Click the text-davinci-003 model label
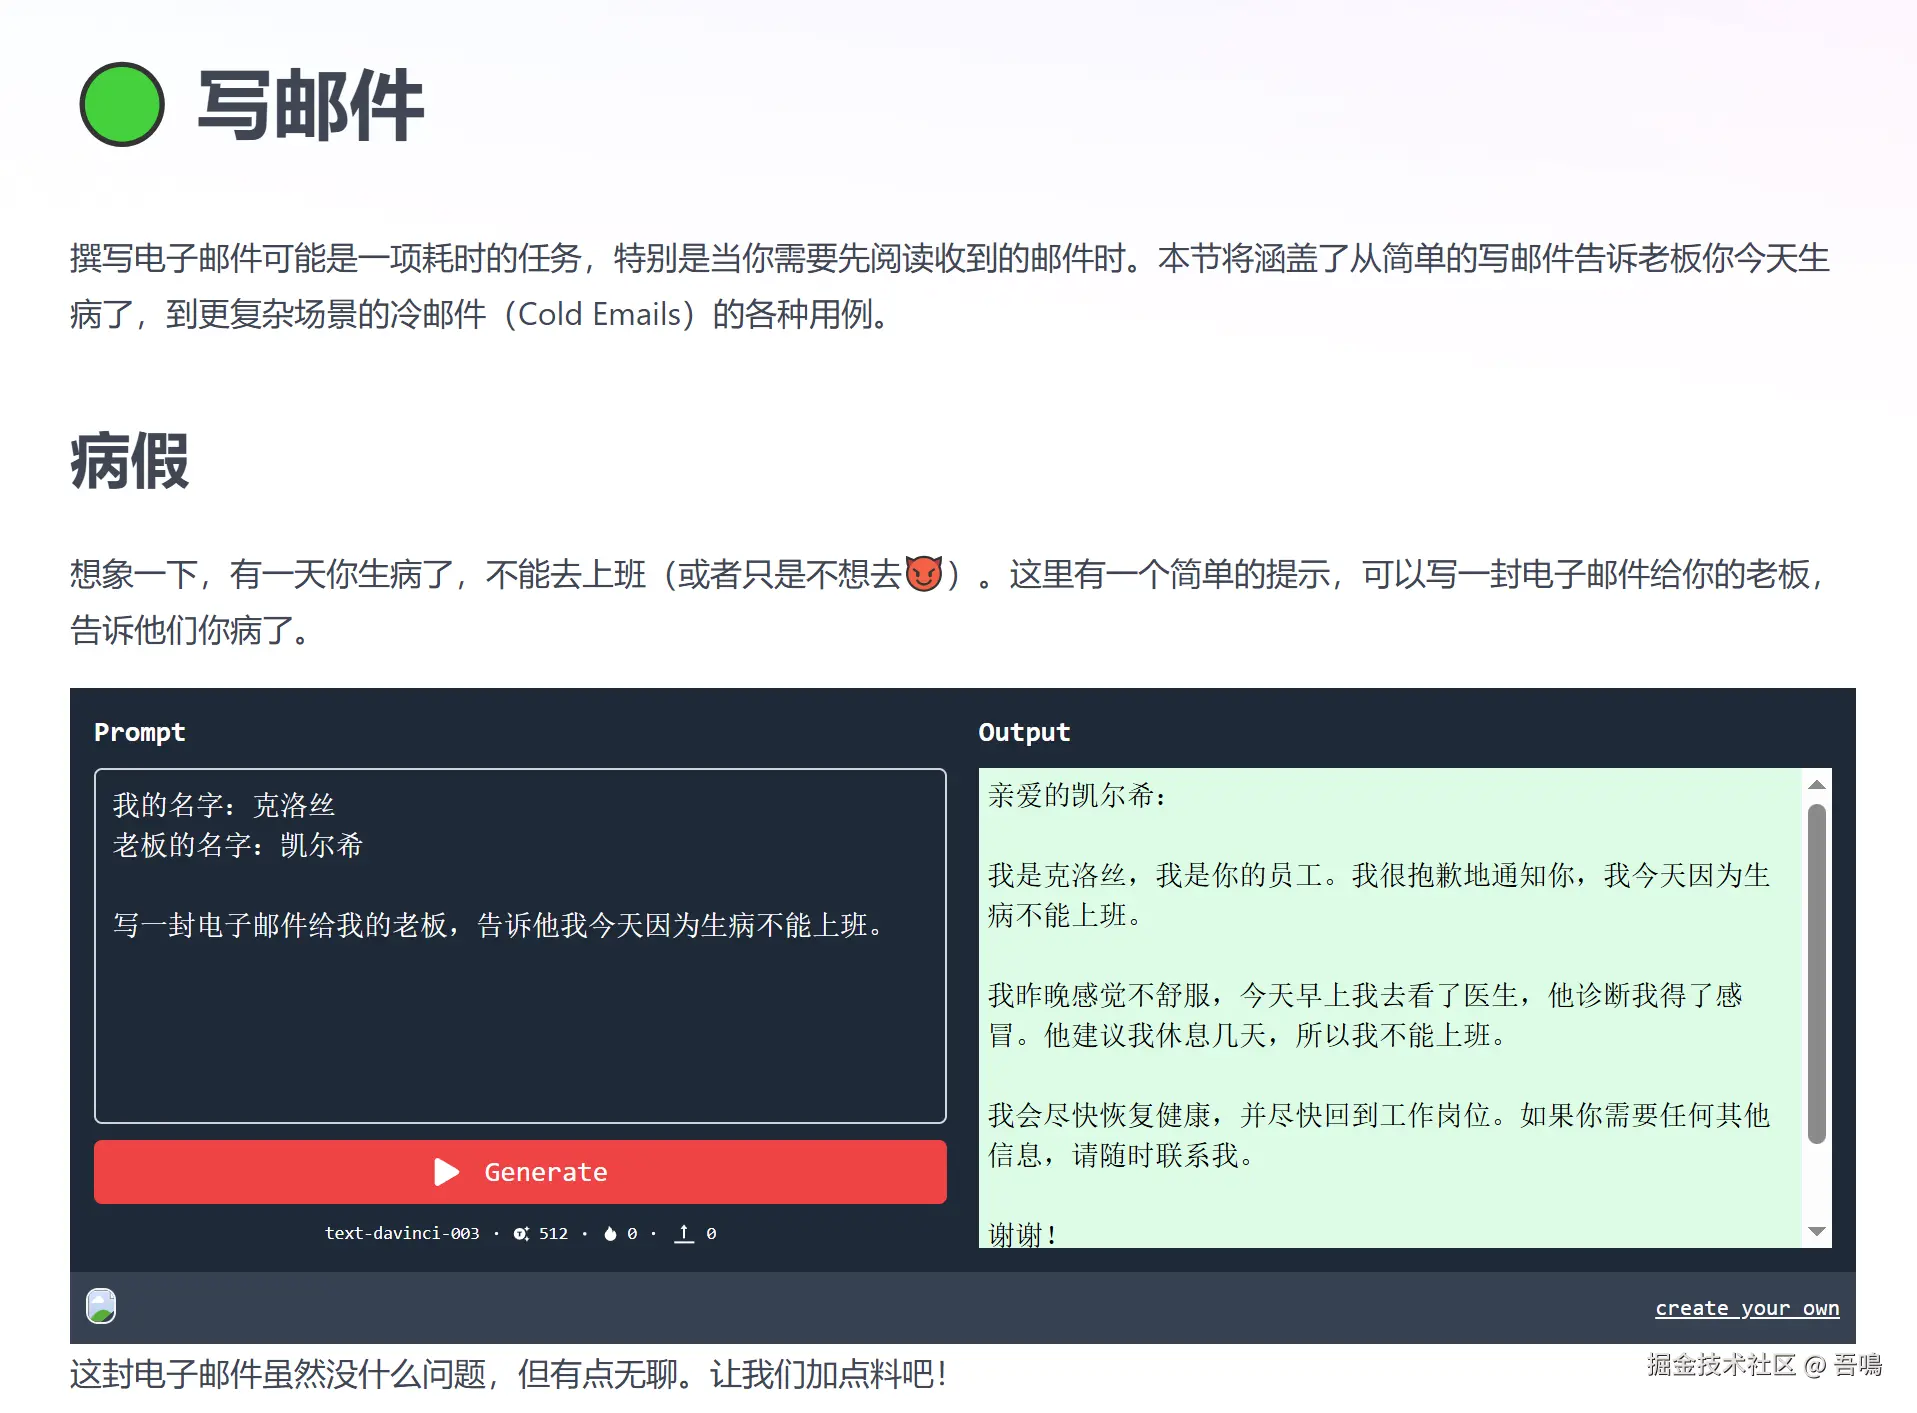Image resolution: width=1917 pixels, height=1413 pixels. 402,1234
